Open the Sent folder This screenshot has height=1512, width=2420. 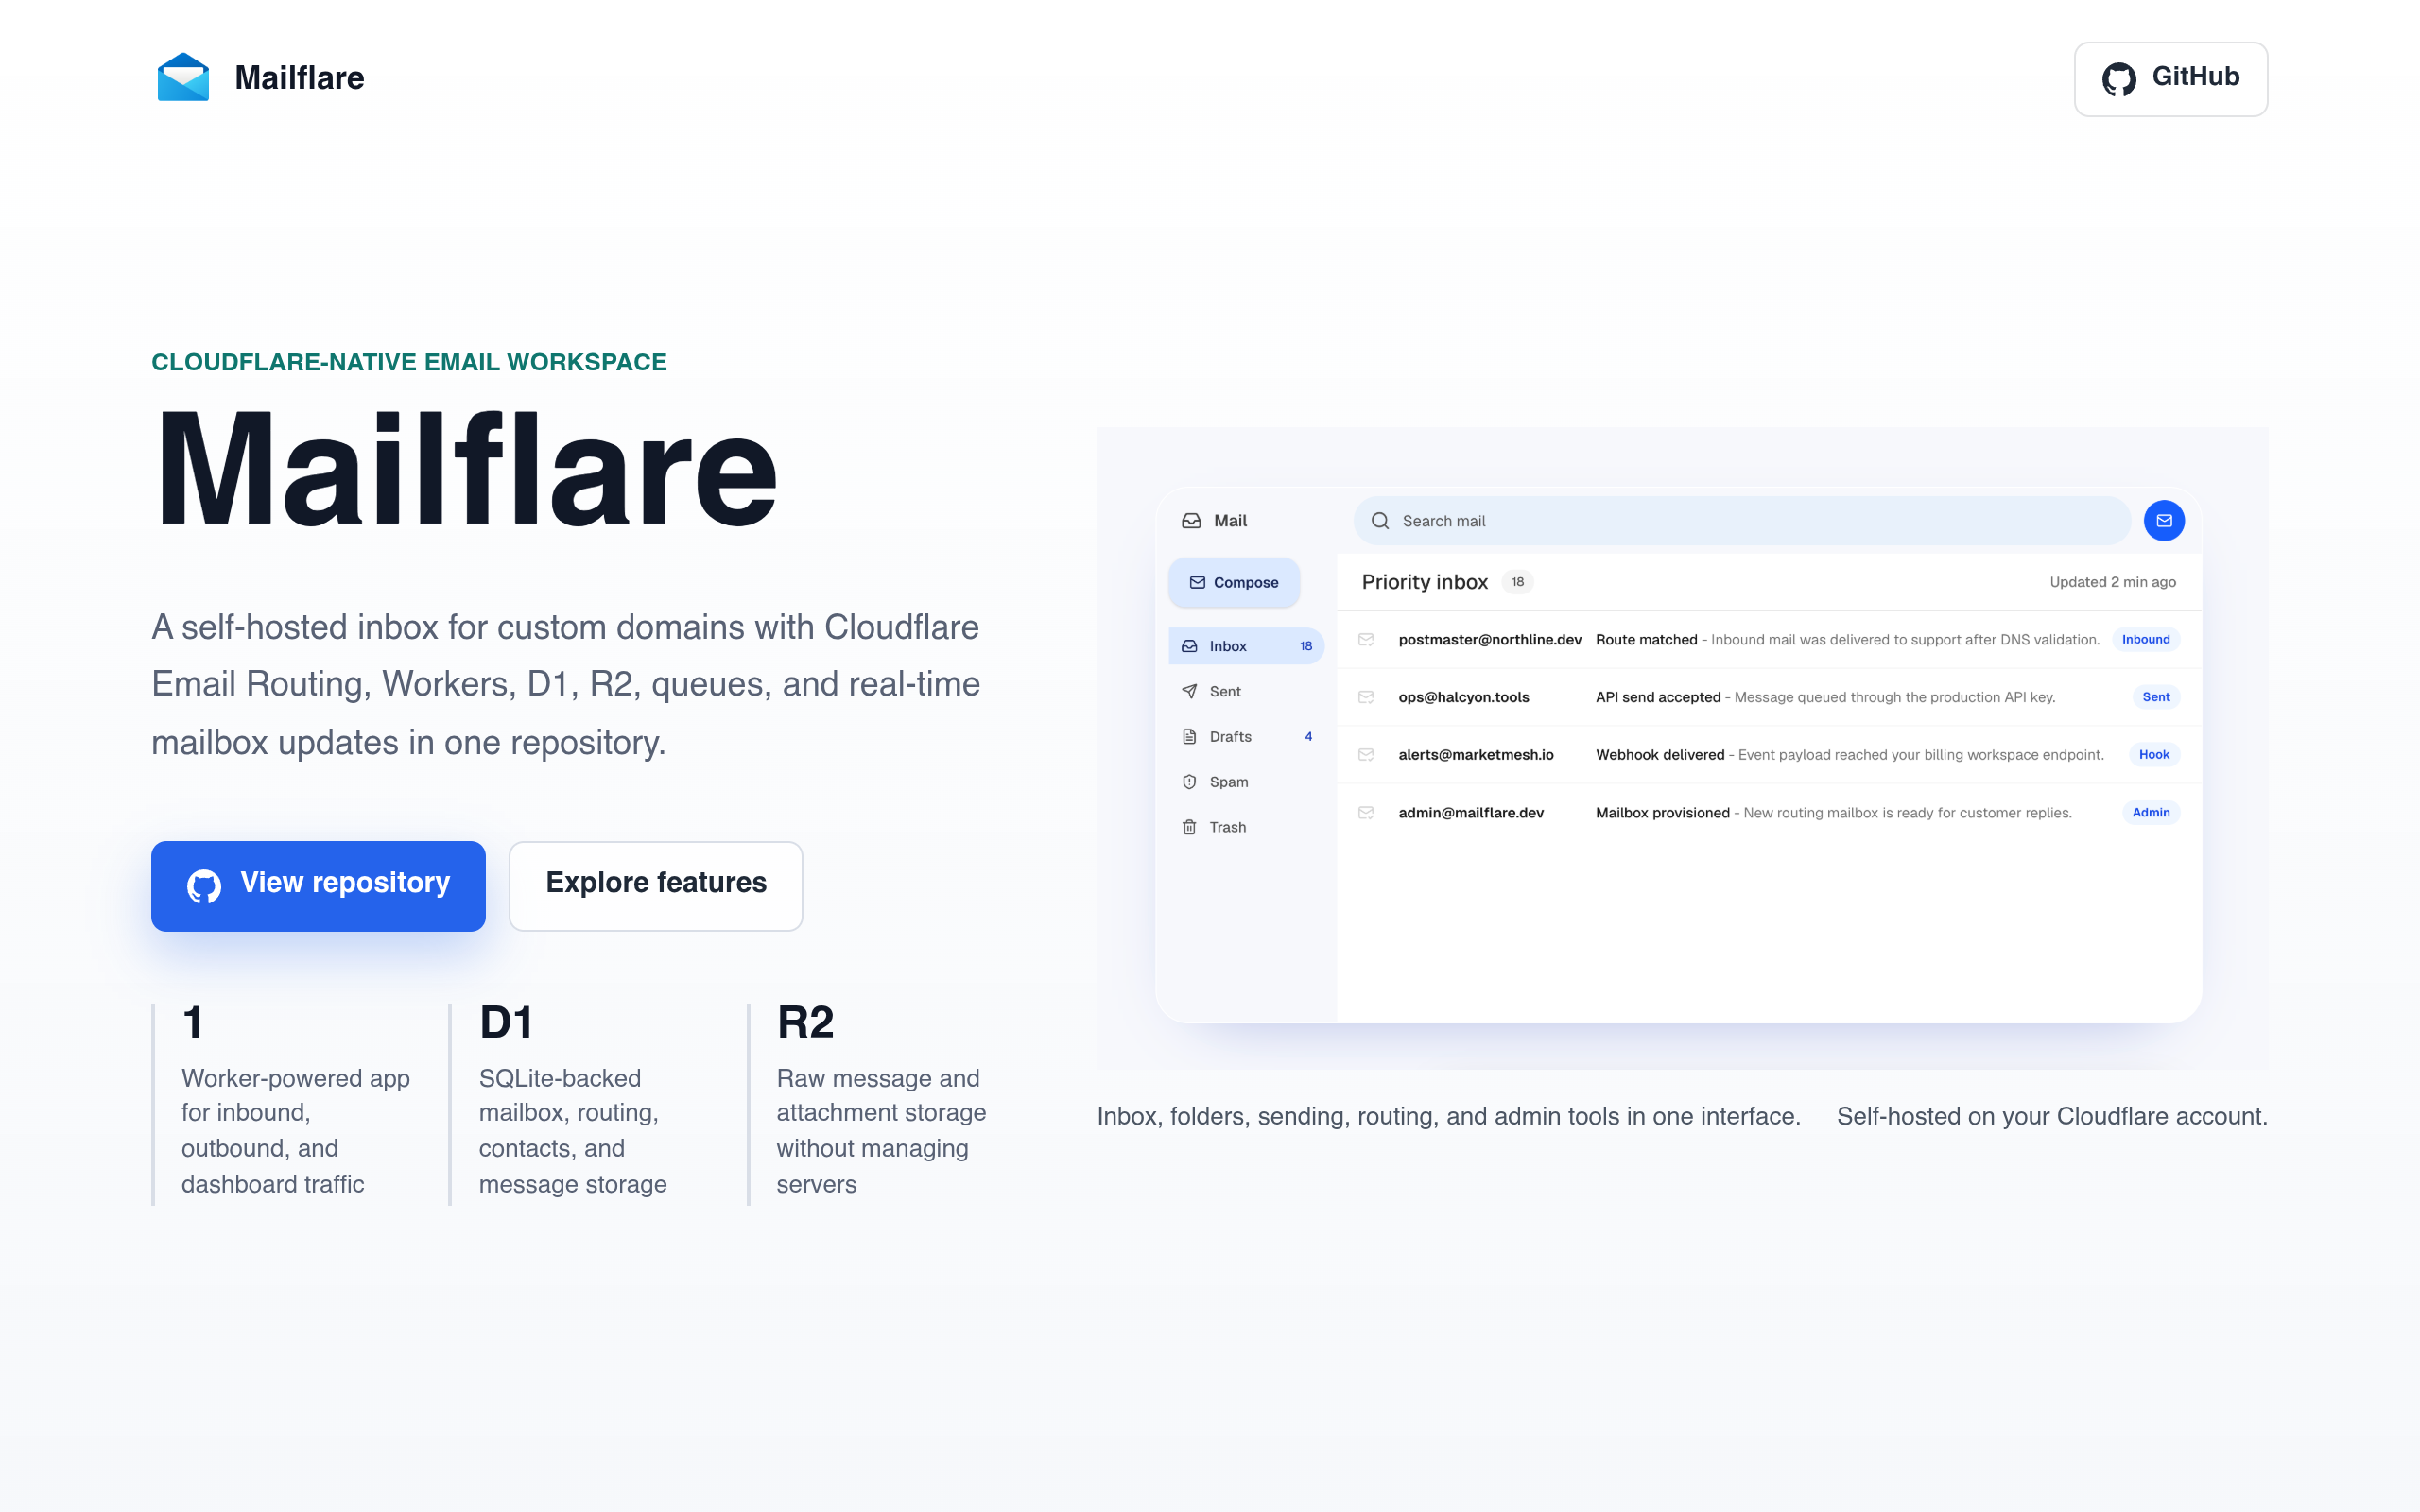pos(1246,691)
